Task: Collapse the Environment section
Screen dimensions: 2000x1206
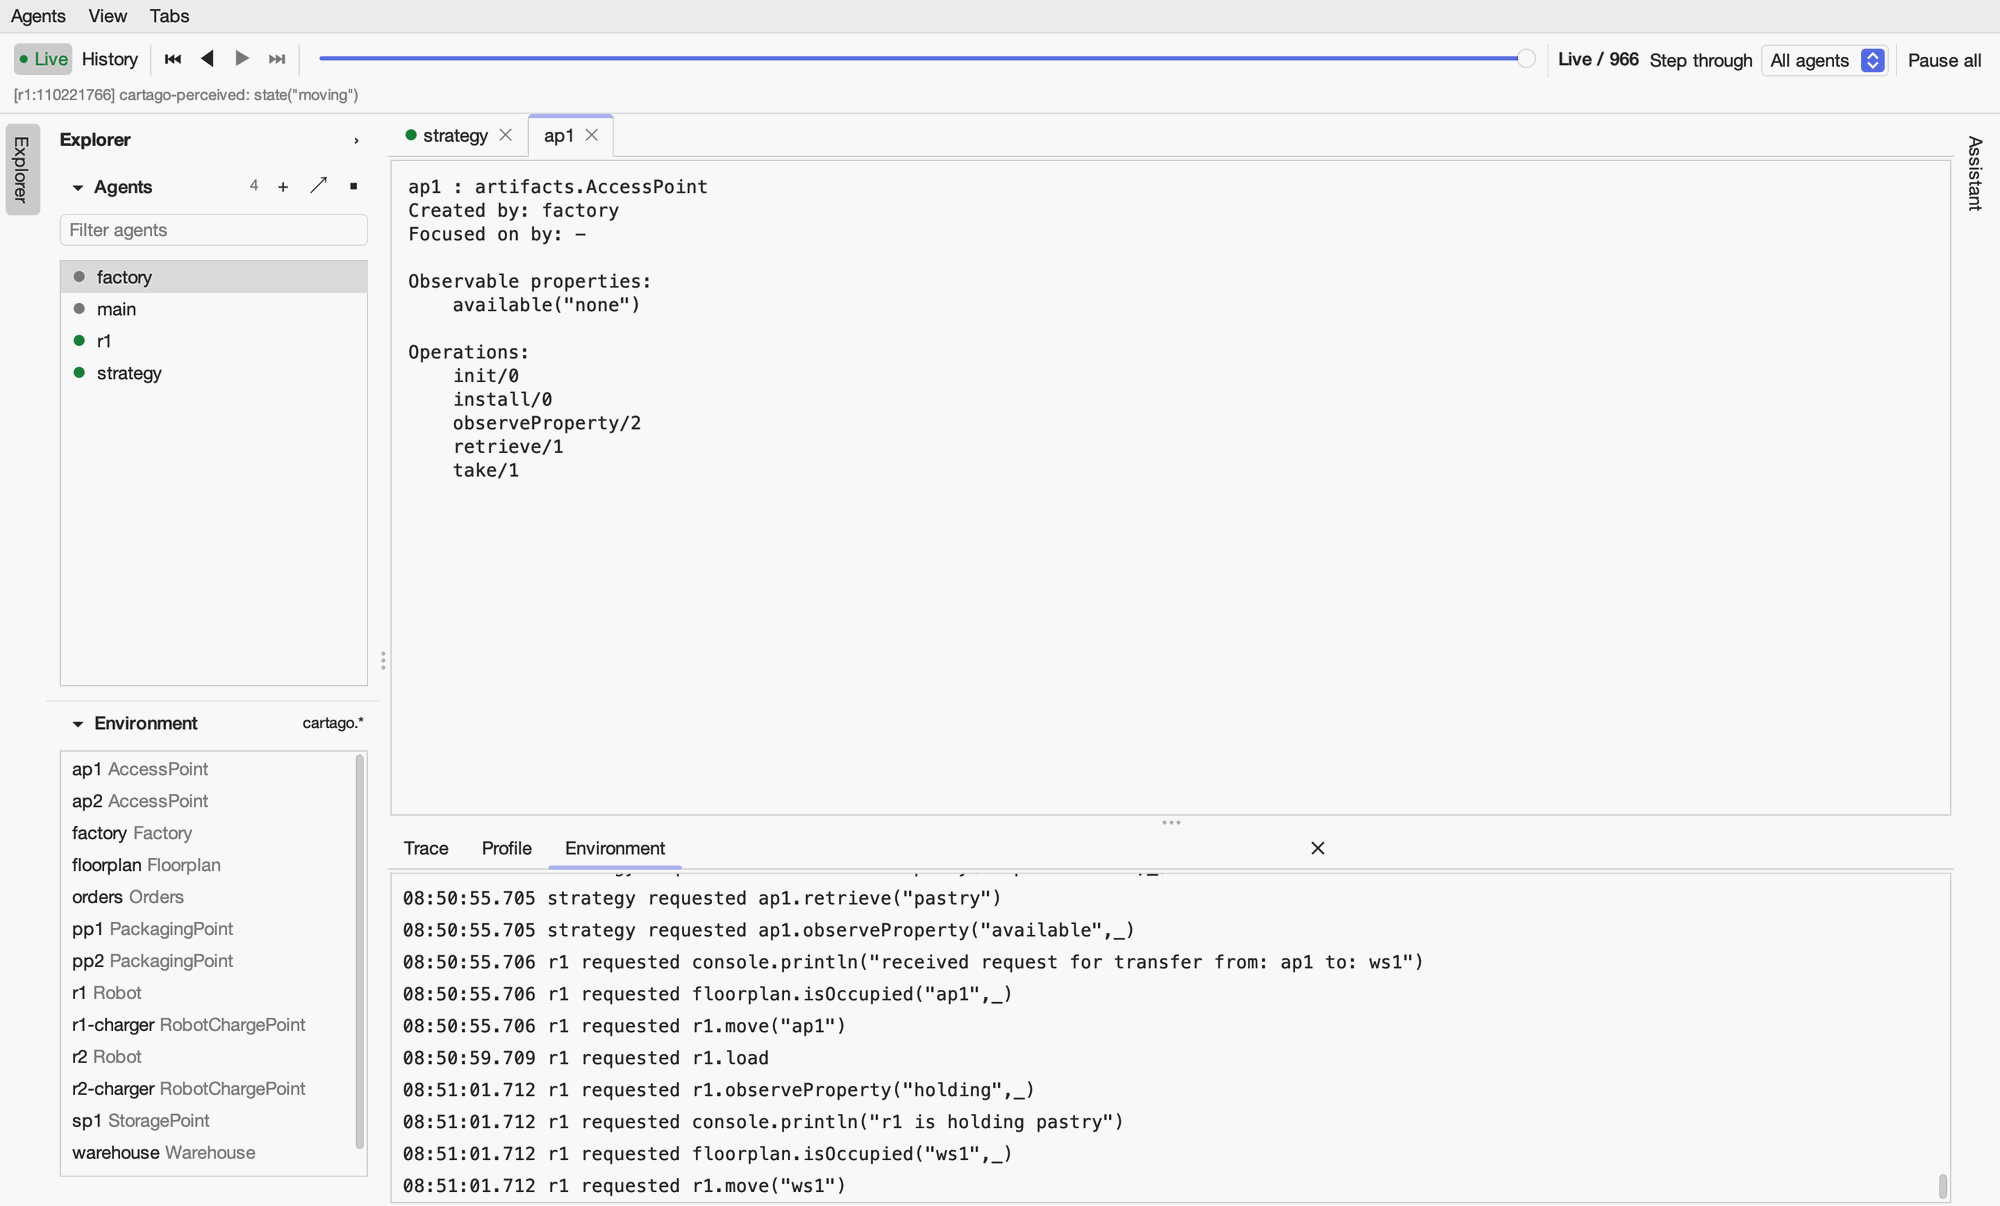Action: click(78, 724)
